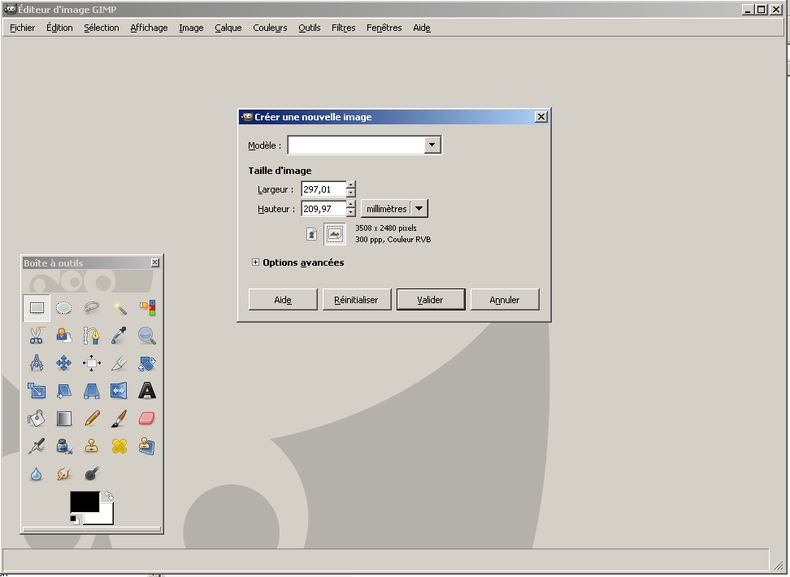Decrease the Largeur value with down arrow
This screenshot has height=577, width=790.
click(x=351, y=193)
